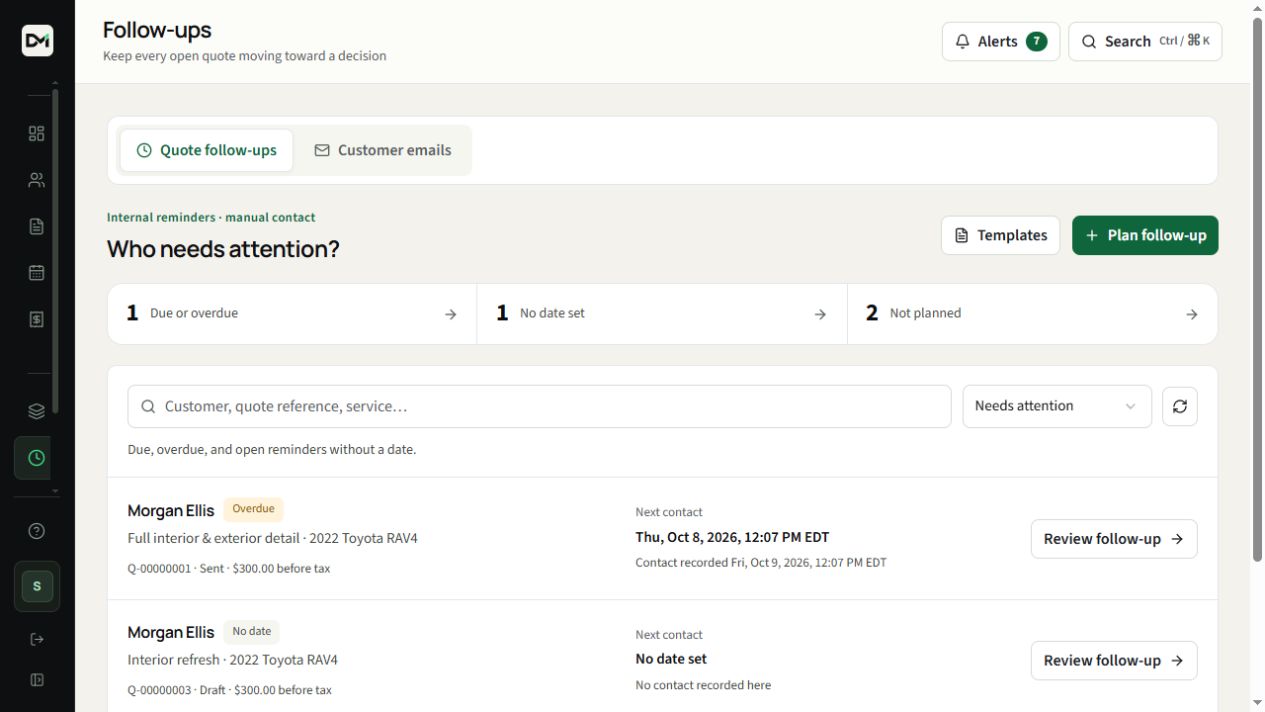Review follow-up for the Overdue Morgan Ellis quote
The image size is (1265, 712).
click(x=1114, y=539)
